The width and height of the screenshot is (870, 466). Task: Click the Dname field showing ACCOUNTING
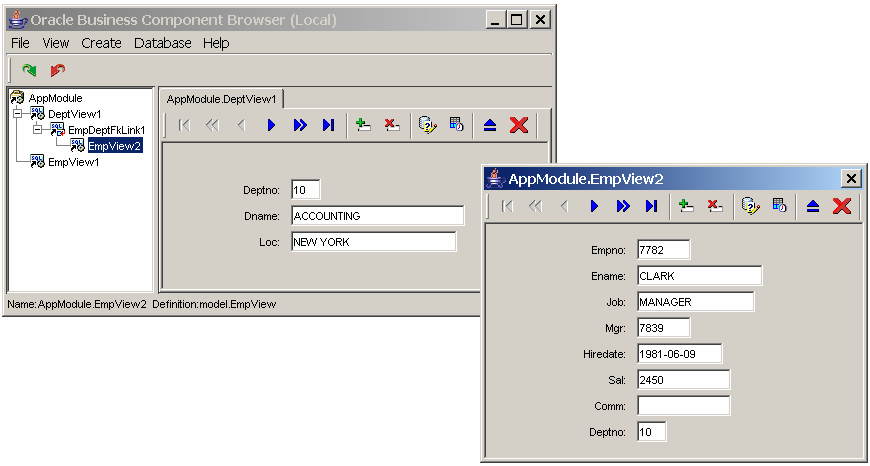coord(377,216)
